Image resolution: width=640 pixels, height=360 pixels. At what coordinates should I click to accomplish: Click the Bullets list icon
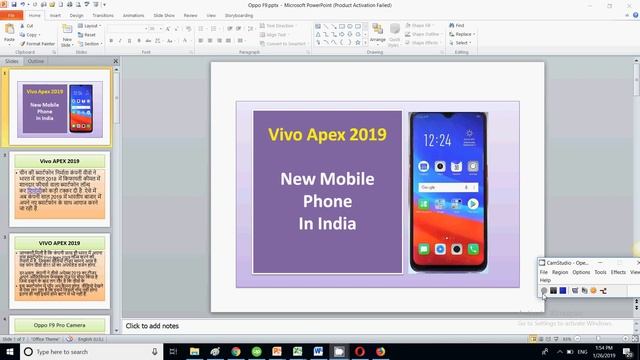201,29
